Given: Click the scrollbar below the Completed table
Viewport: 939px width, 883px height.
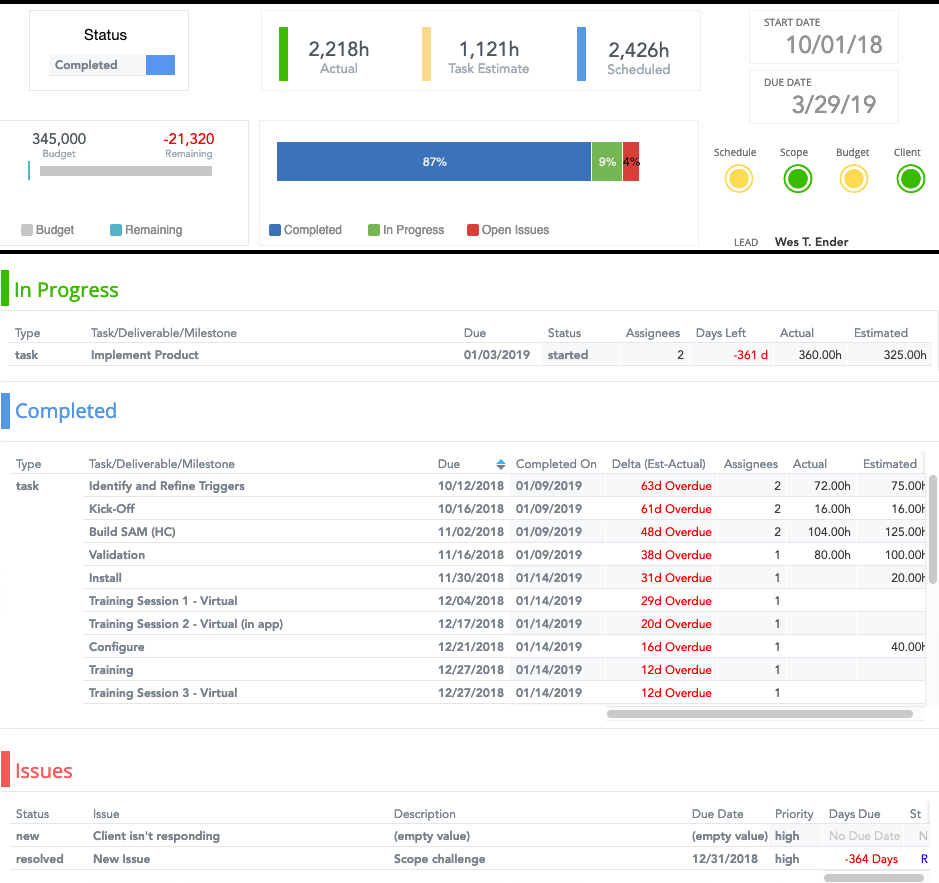Looking at the screenshot, I should (763, 713).
